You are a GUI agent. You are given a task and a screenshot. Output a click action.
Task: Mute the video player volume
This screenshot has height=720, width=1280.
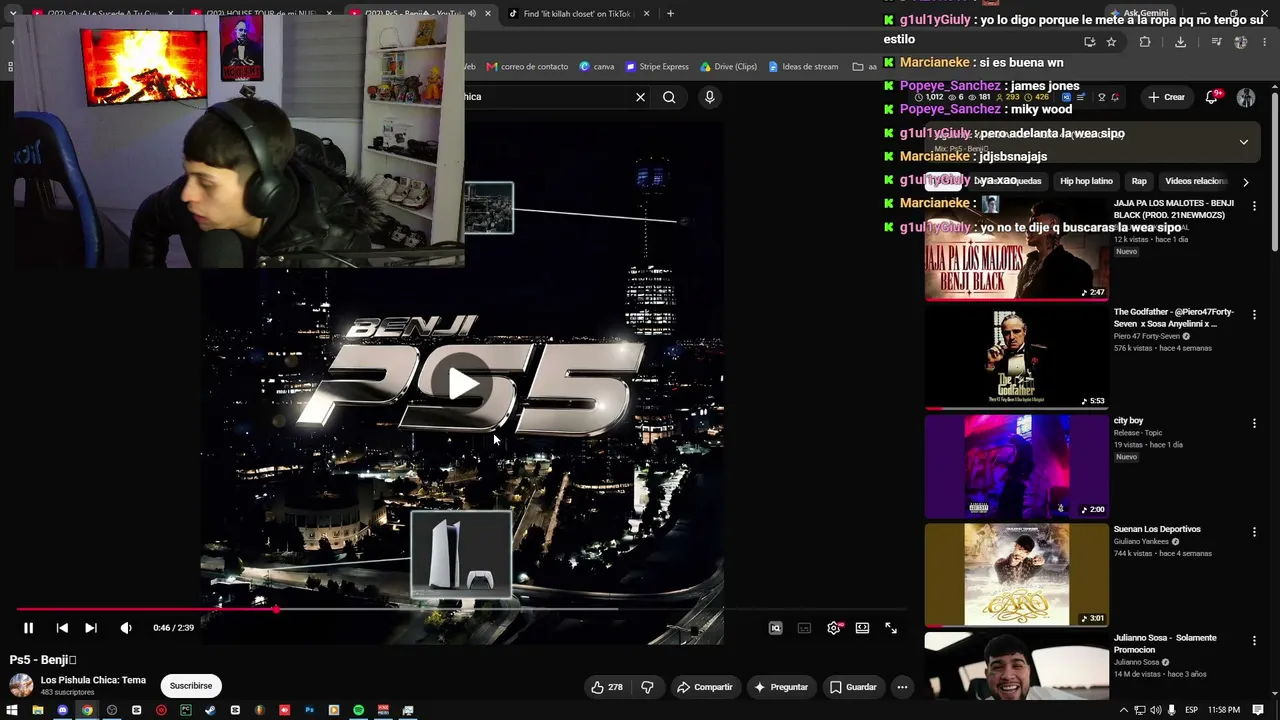coord(126,628)
